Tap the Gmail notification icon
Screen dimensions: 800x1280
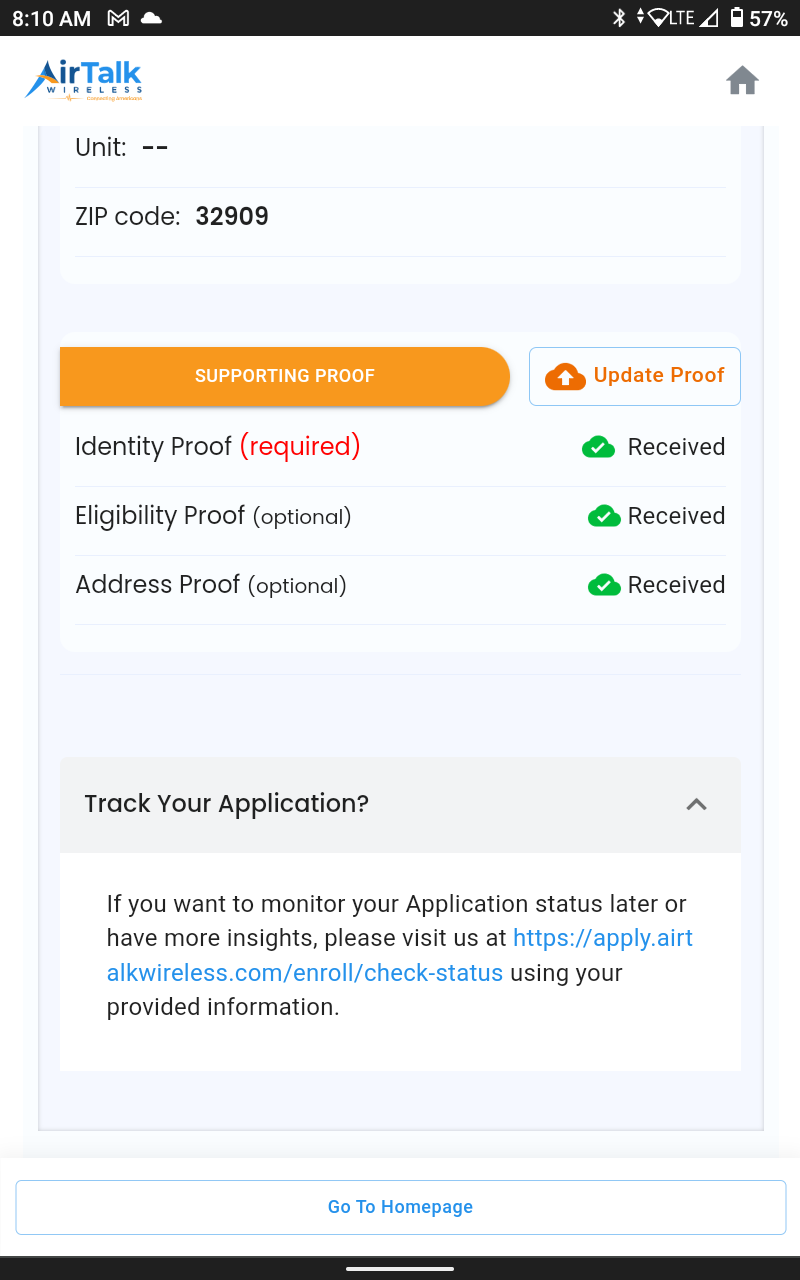click(x=118, y=18)
